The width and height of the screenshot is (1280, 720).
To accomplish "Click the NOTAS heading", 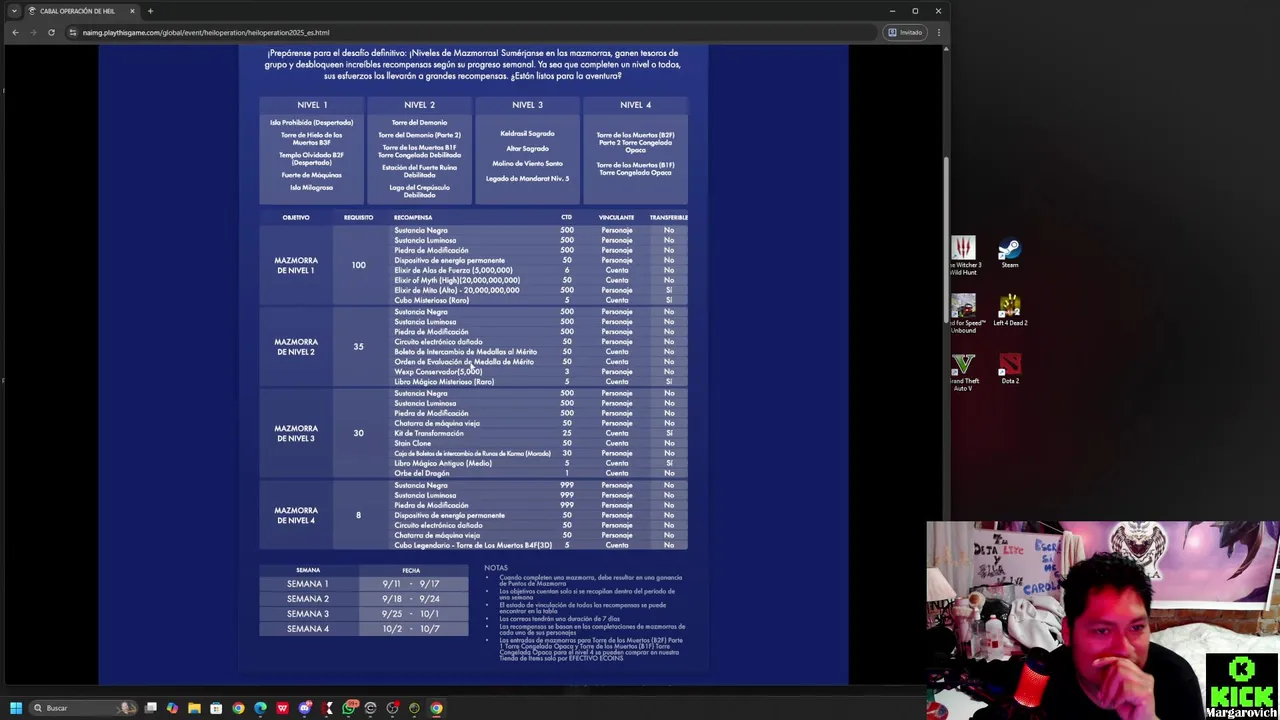I will click(x=496, y=568).
